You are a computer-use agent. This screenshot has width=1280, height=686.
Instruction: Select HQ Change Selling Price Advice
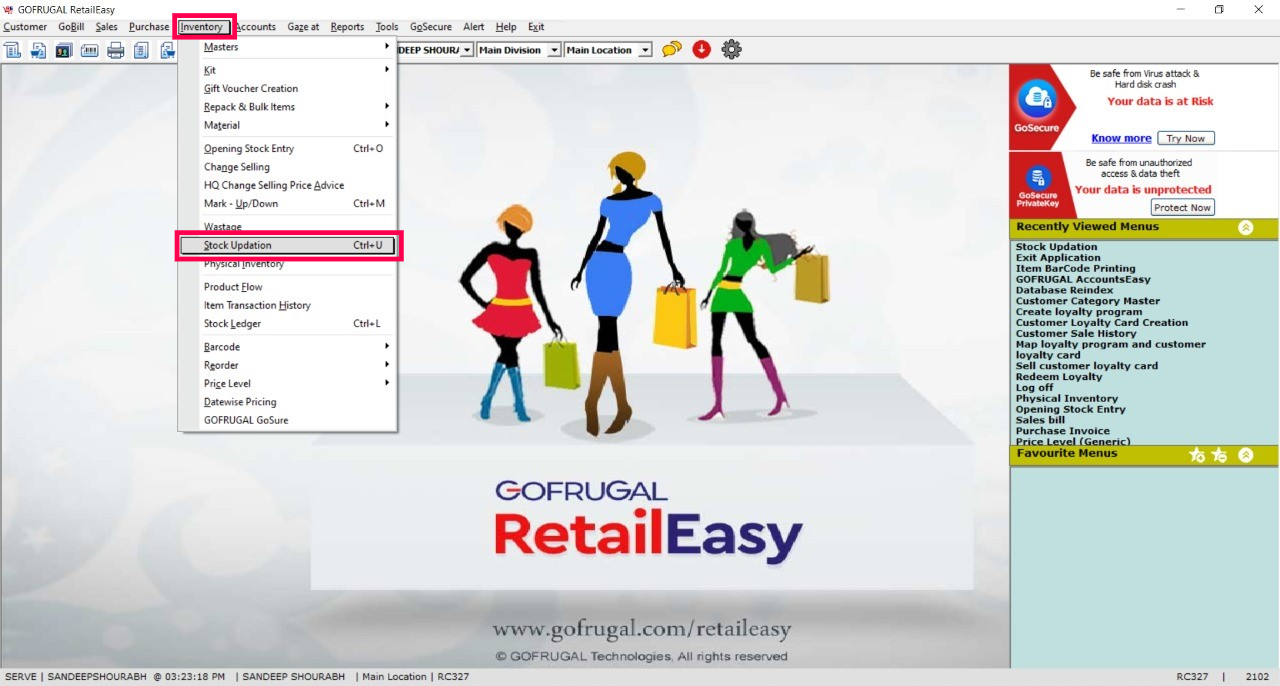point(288,185)
